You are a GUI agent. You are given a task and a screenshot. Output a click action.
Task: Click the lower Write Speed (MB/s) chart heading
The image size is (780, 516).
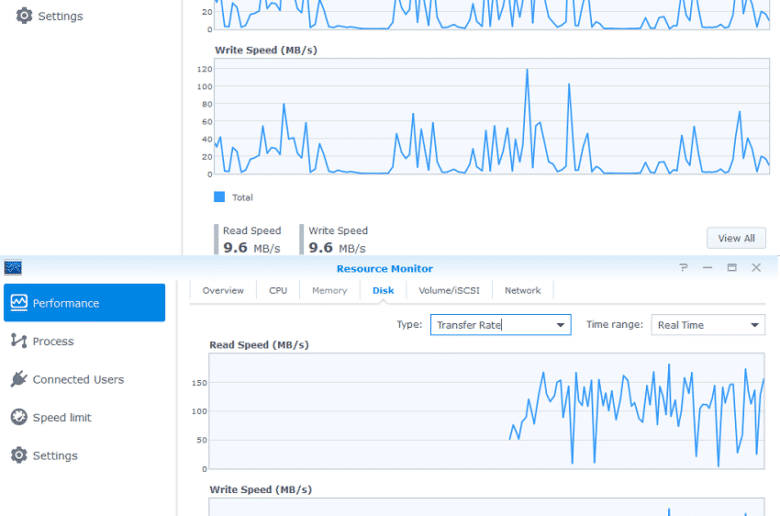point(261,490)
